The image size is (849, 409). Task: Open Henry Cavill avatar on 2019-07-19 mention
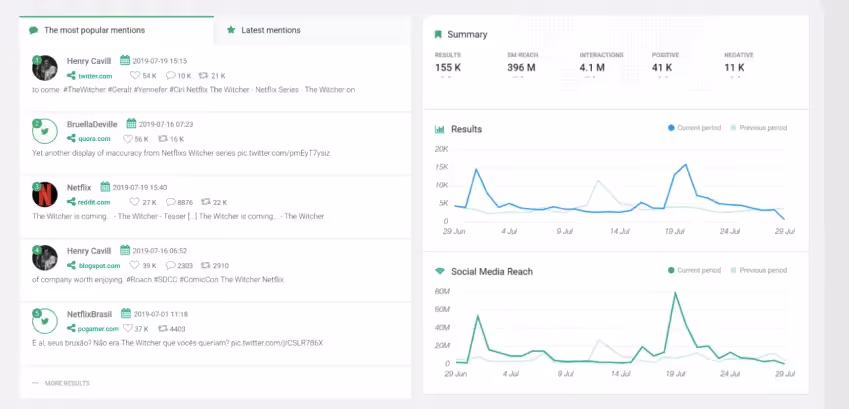pos(44,68)
